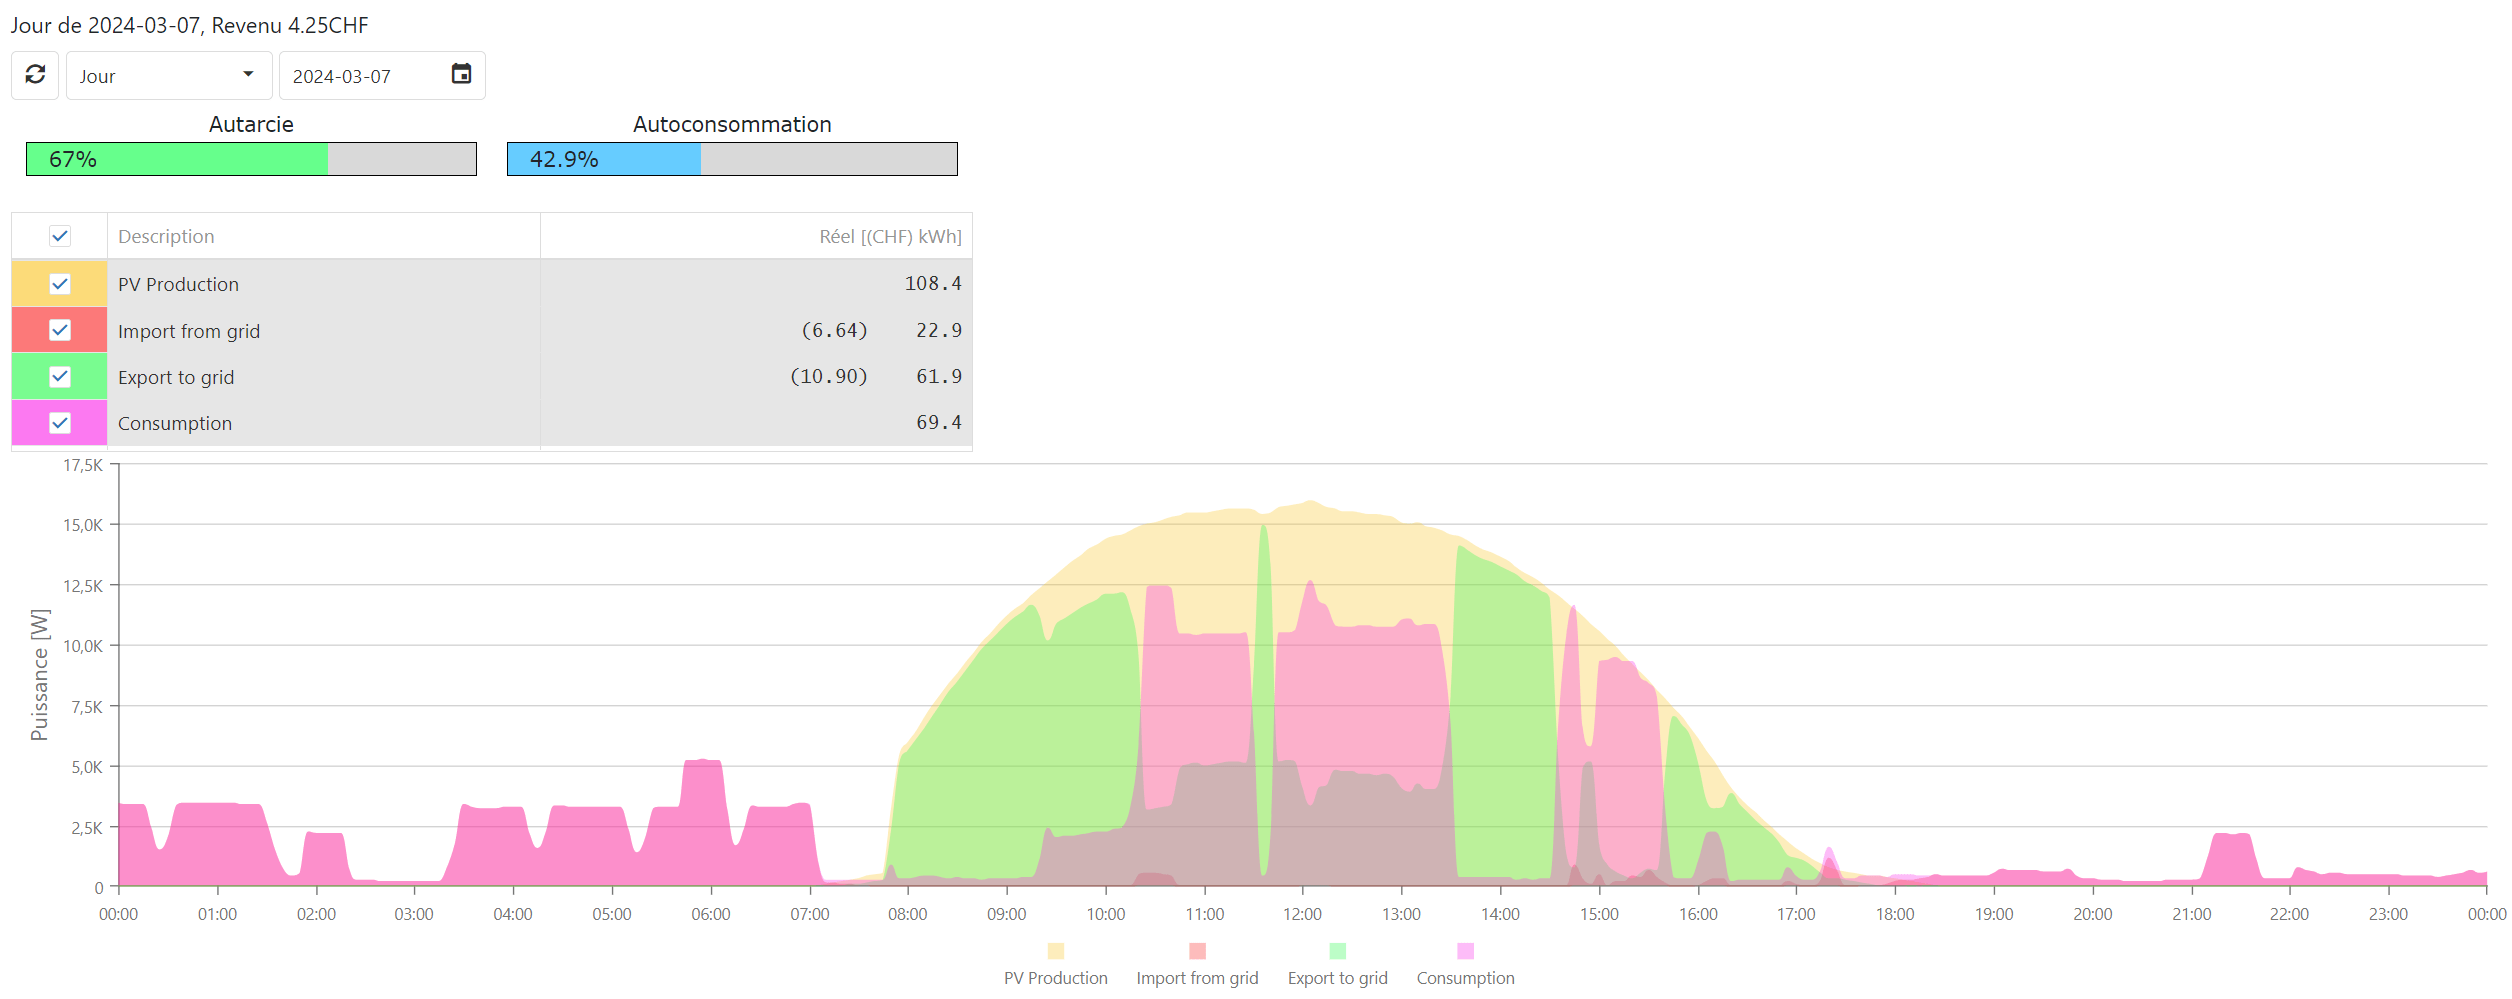This screenshot has width=2512, height=999.
Task: Click the Autarcie 67% progress bar
Action: point(251,159)
